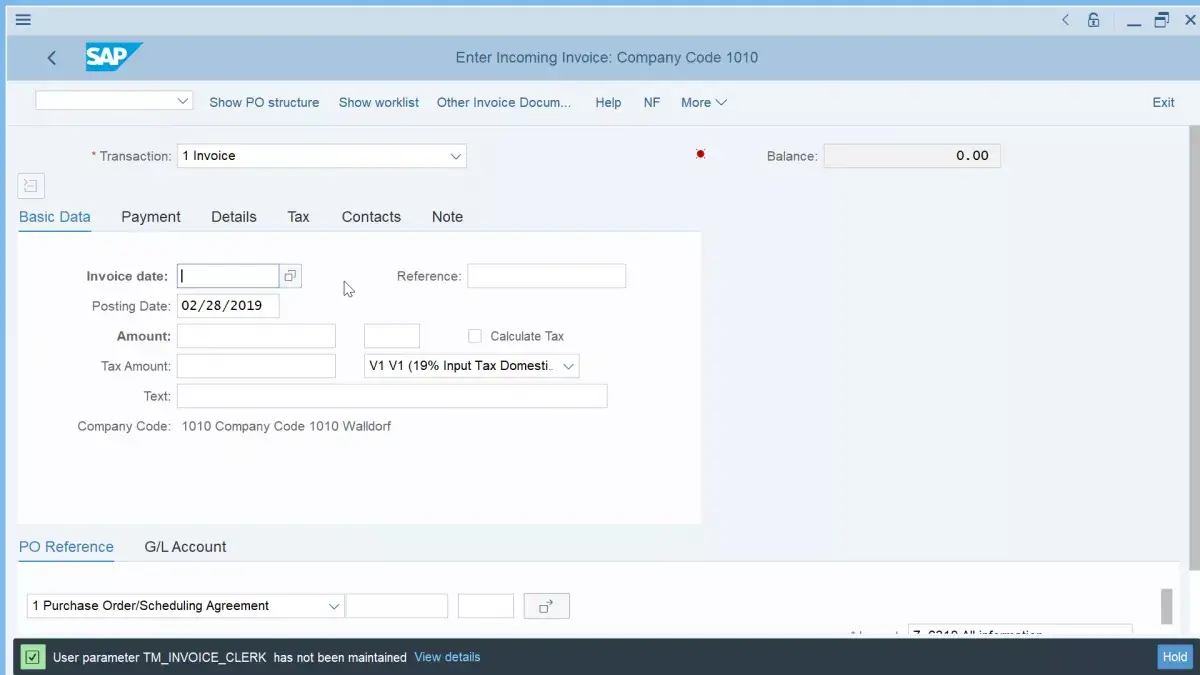This screenshot has width=1200, height=675.
Task: Click the purchase order number field
Action: [397, 606]
